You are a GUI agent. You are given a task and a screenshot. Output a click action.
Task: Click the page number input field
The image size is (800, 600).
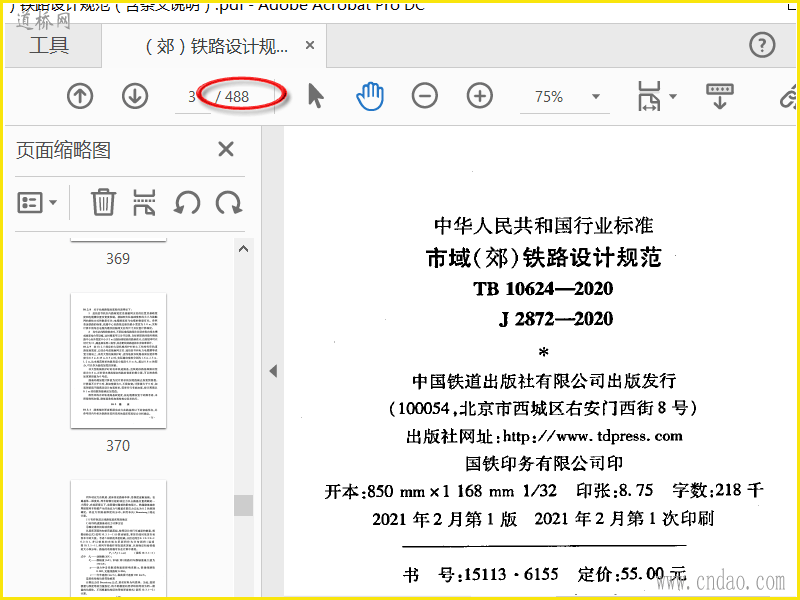(192, 97)
